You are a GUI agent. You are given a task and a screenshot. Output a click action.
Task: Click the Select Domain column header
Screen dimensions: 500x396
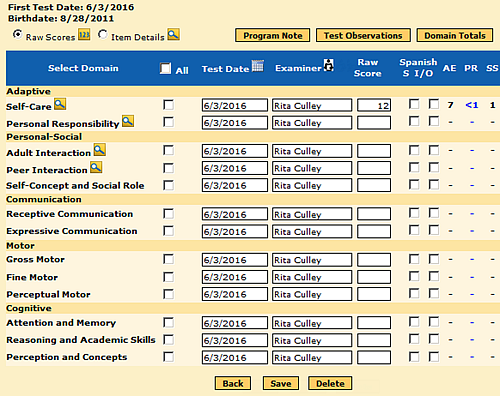pos(83,68)
